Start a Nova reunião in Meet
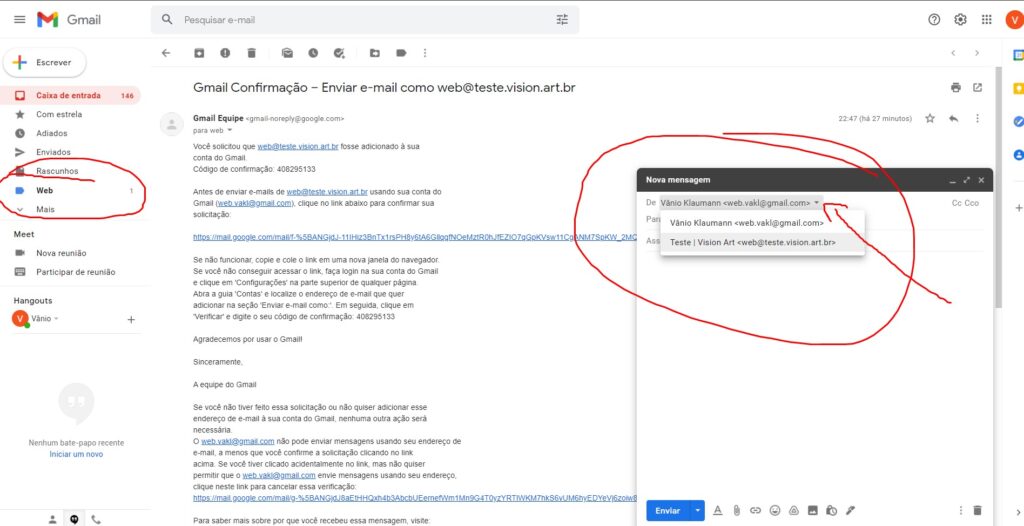This screenshot has width=1024, height=526. [x=61, y=253]
